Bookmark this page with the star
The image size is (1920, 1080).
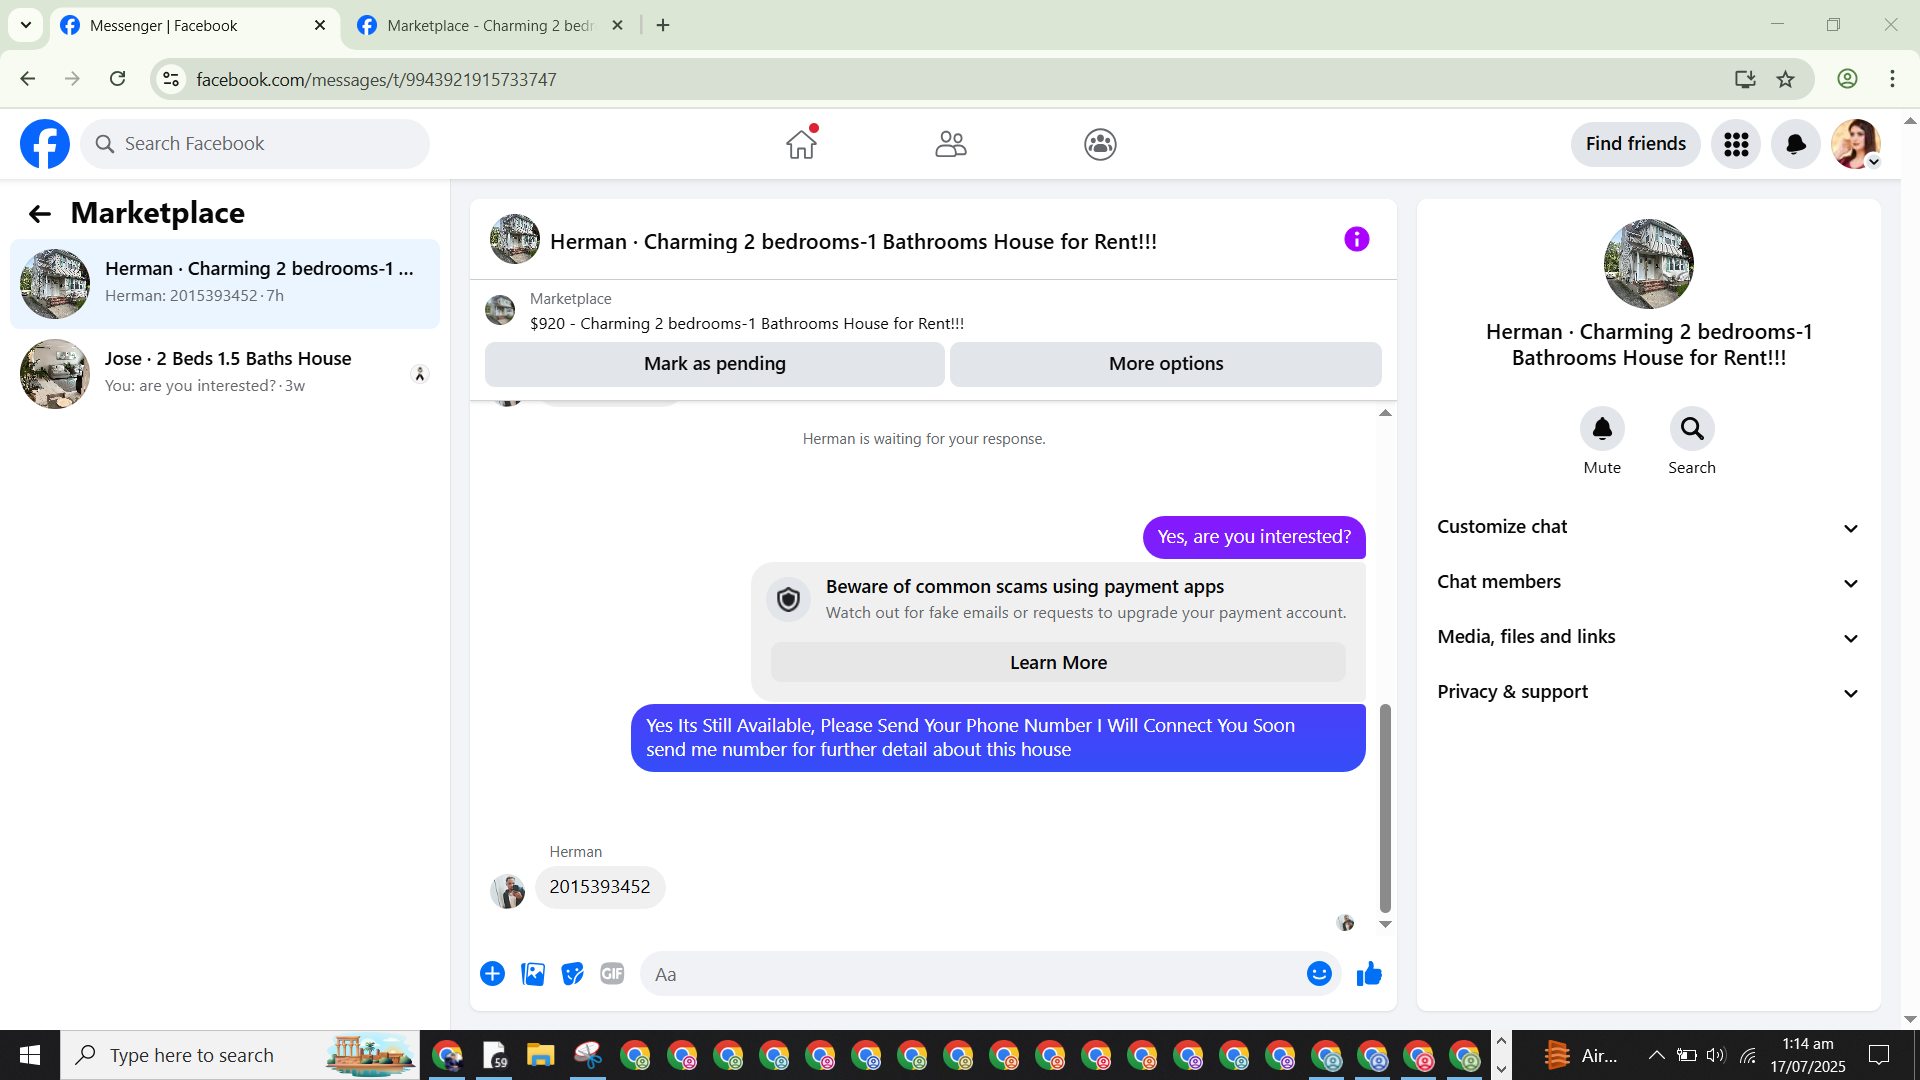[1786, 79]
